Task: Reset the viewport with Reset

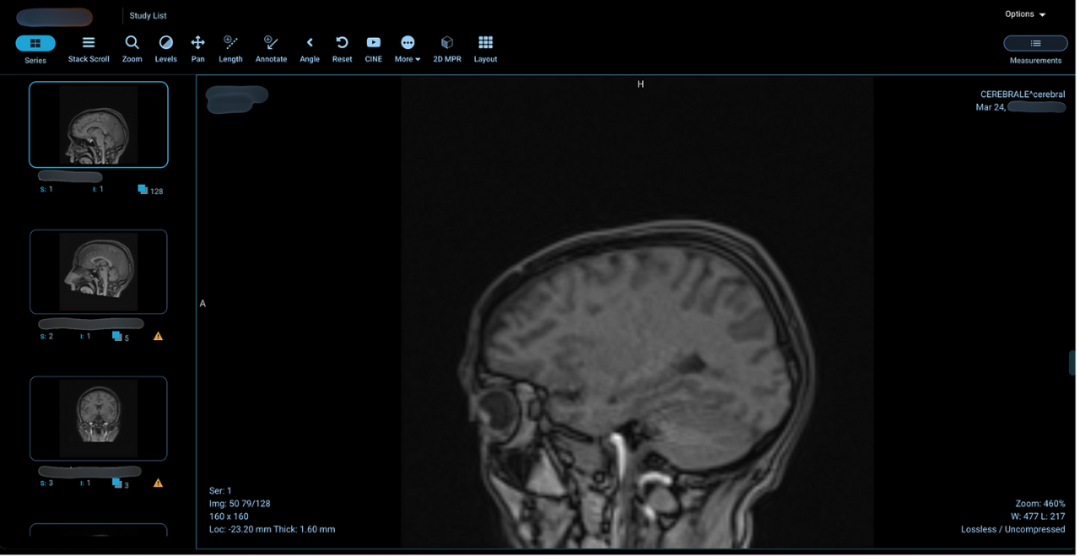Action: point(342,49)
